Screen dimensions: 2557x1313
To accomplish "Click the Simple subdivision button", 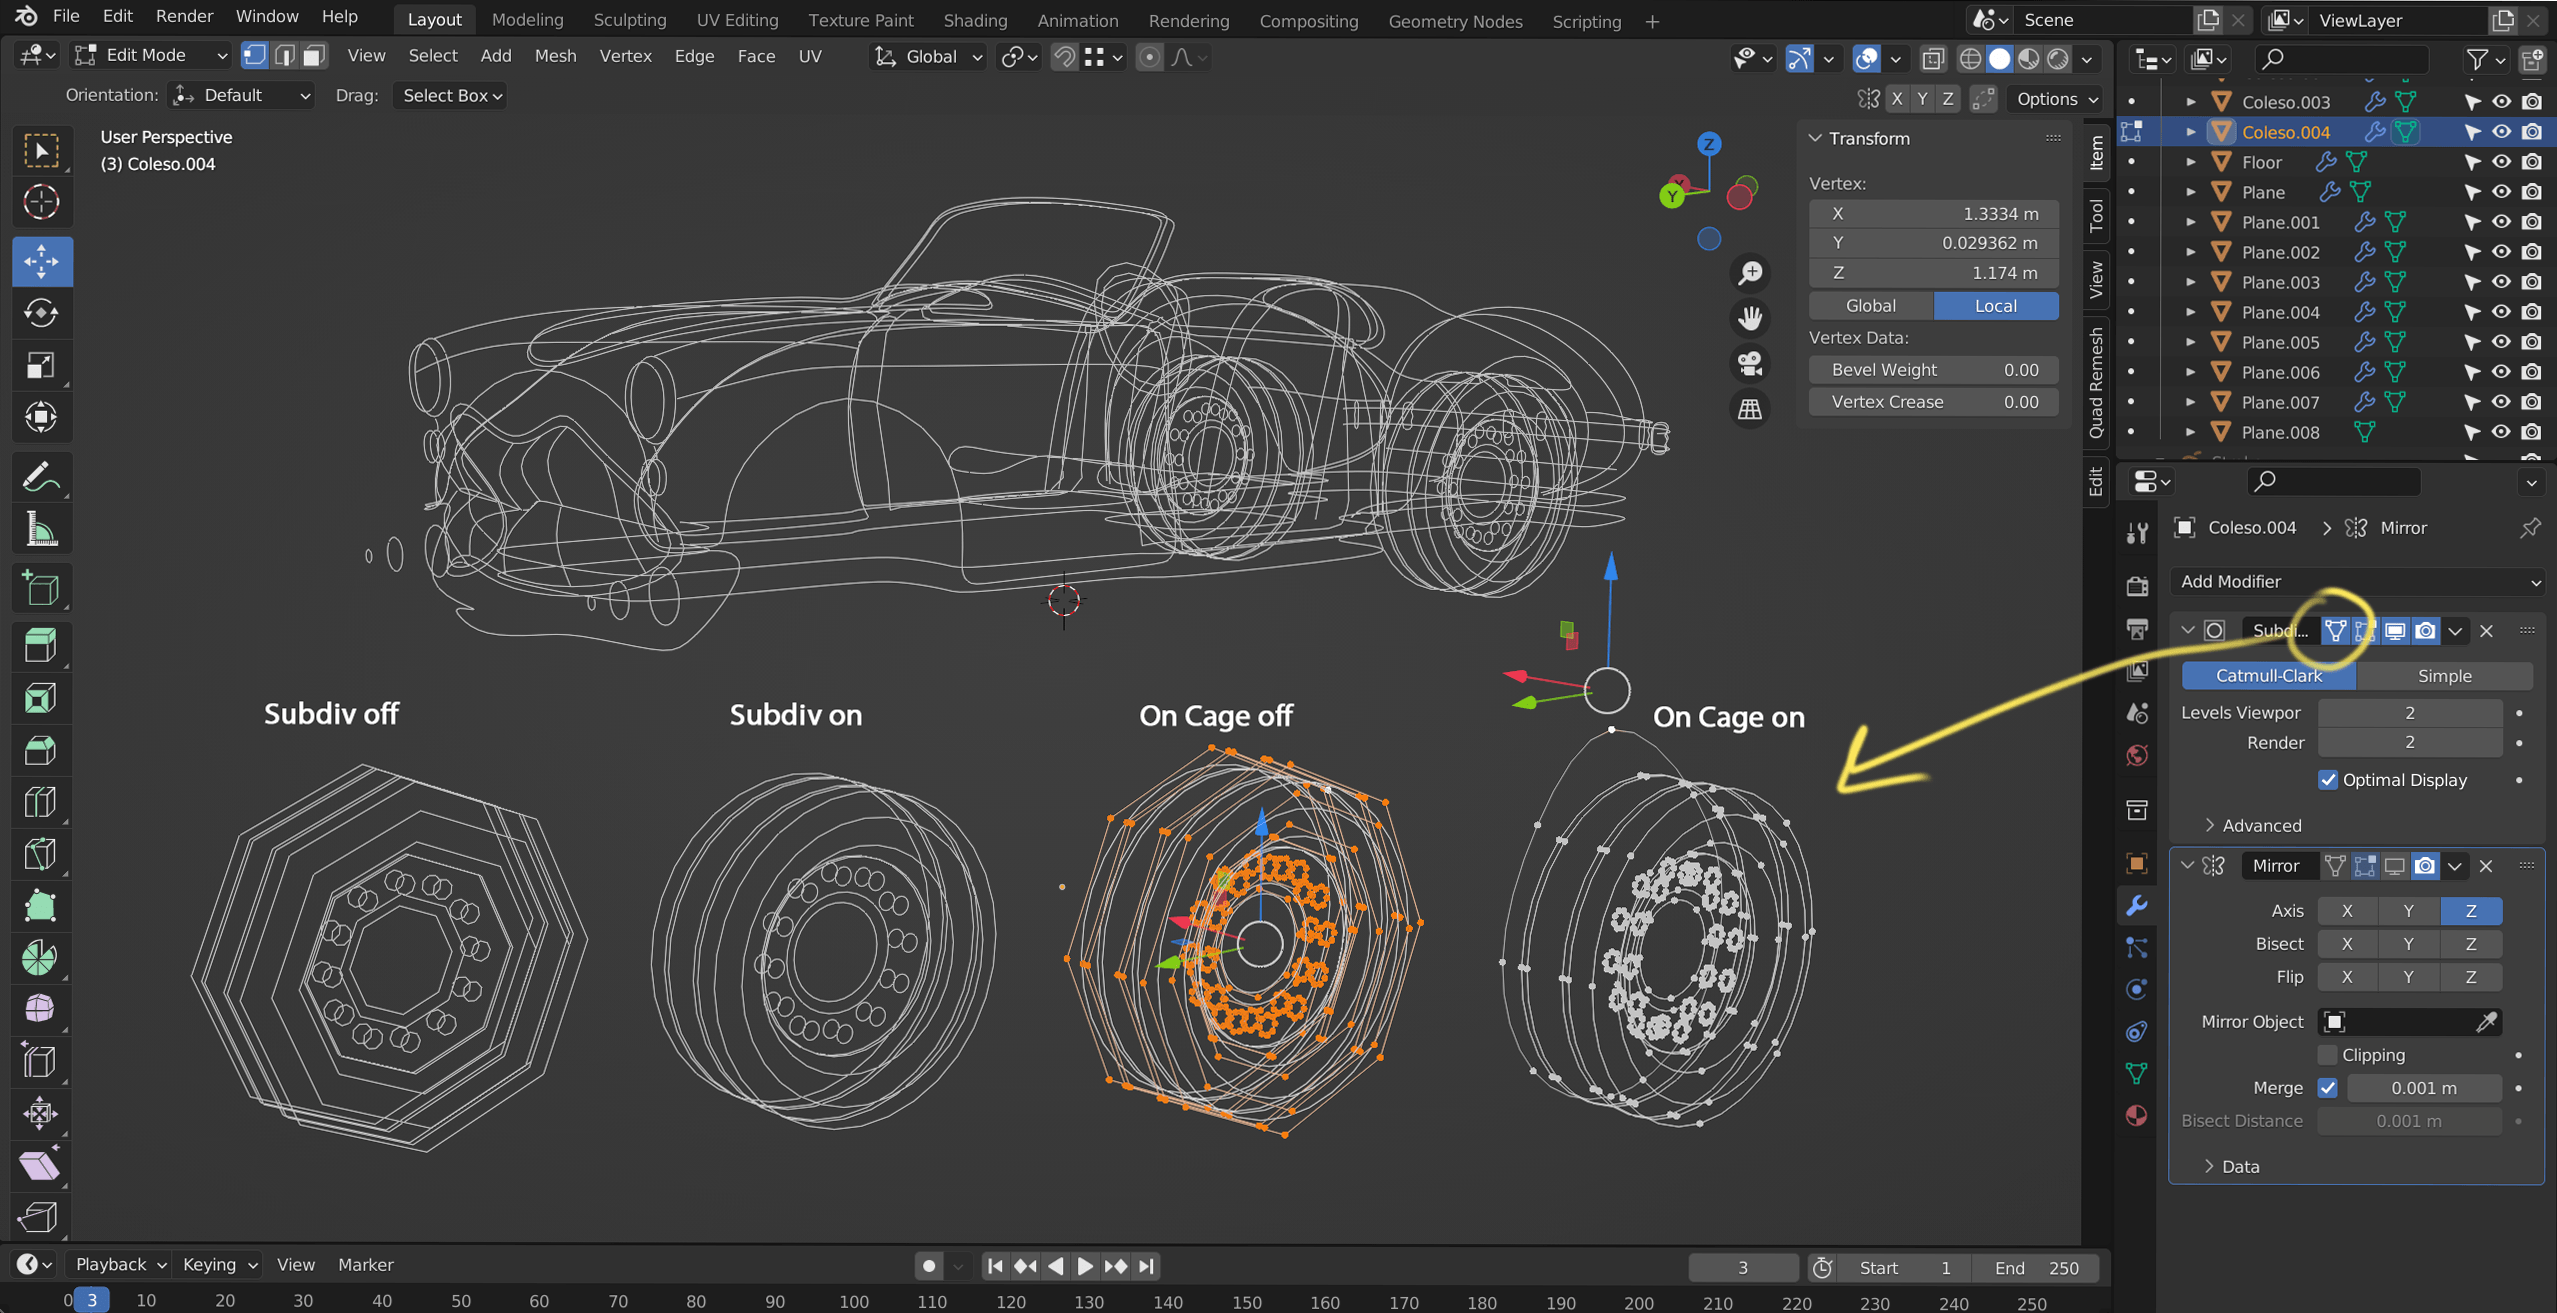I will (x=2444, y=676).
